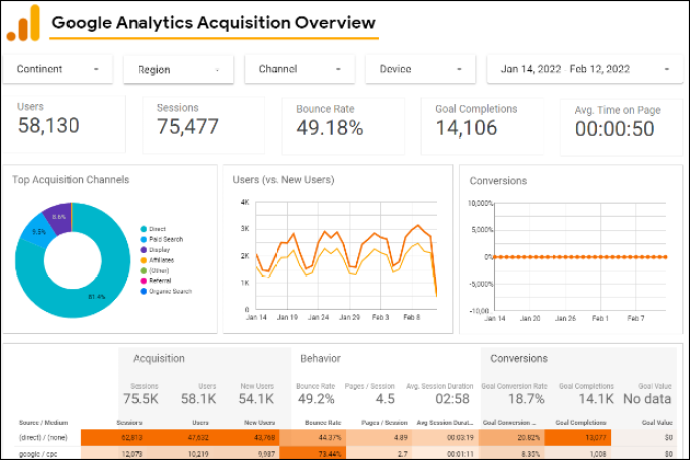
Task: Select the Organic Search legend entry
Action: [x=166, y=291]
